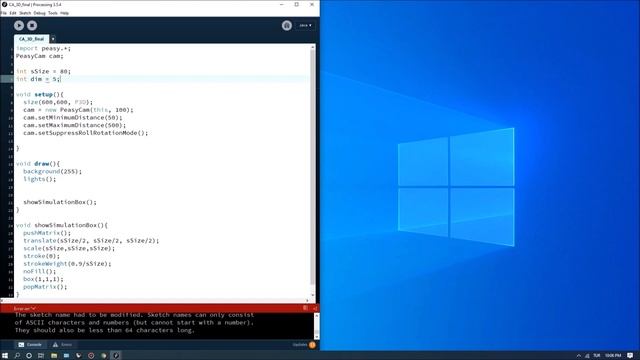This screenshot has width=640, height=360.
Task: Click the taskbar clock
Action: pos(613,356)
